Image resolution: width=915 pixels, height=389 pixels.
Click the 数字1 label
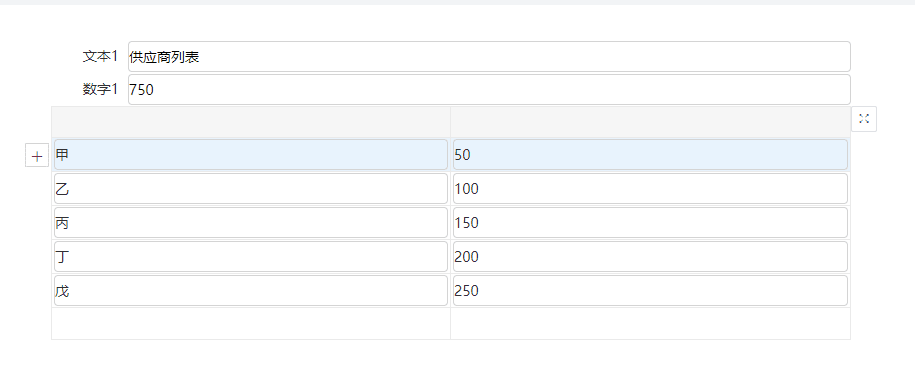(x=100, y=89)
